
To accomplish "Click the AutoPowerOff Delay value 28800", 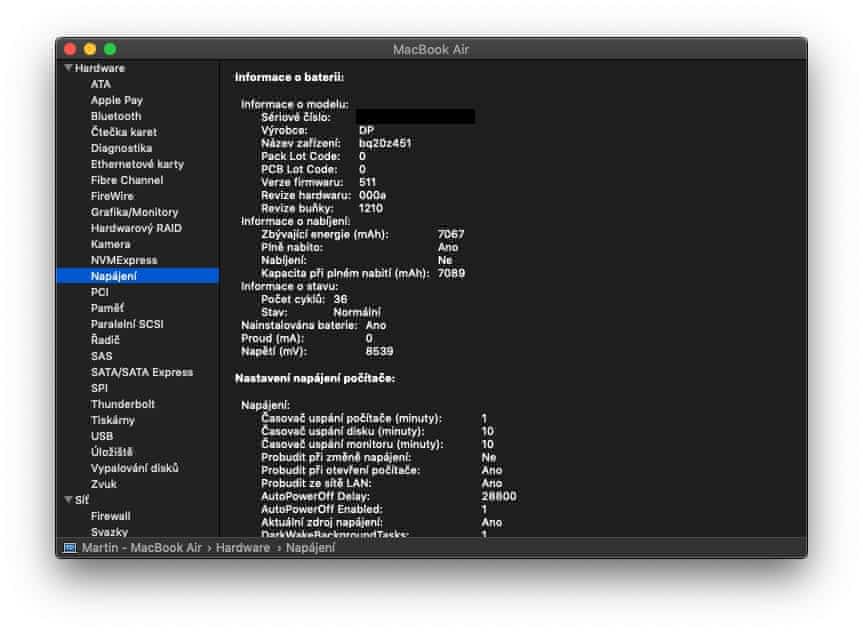I will point(499,496).
